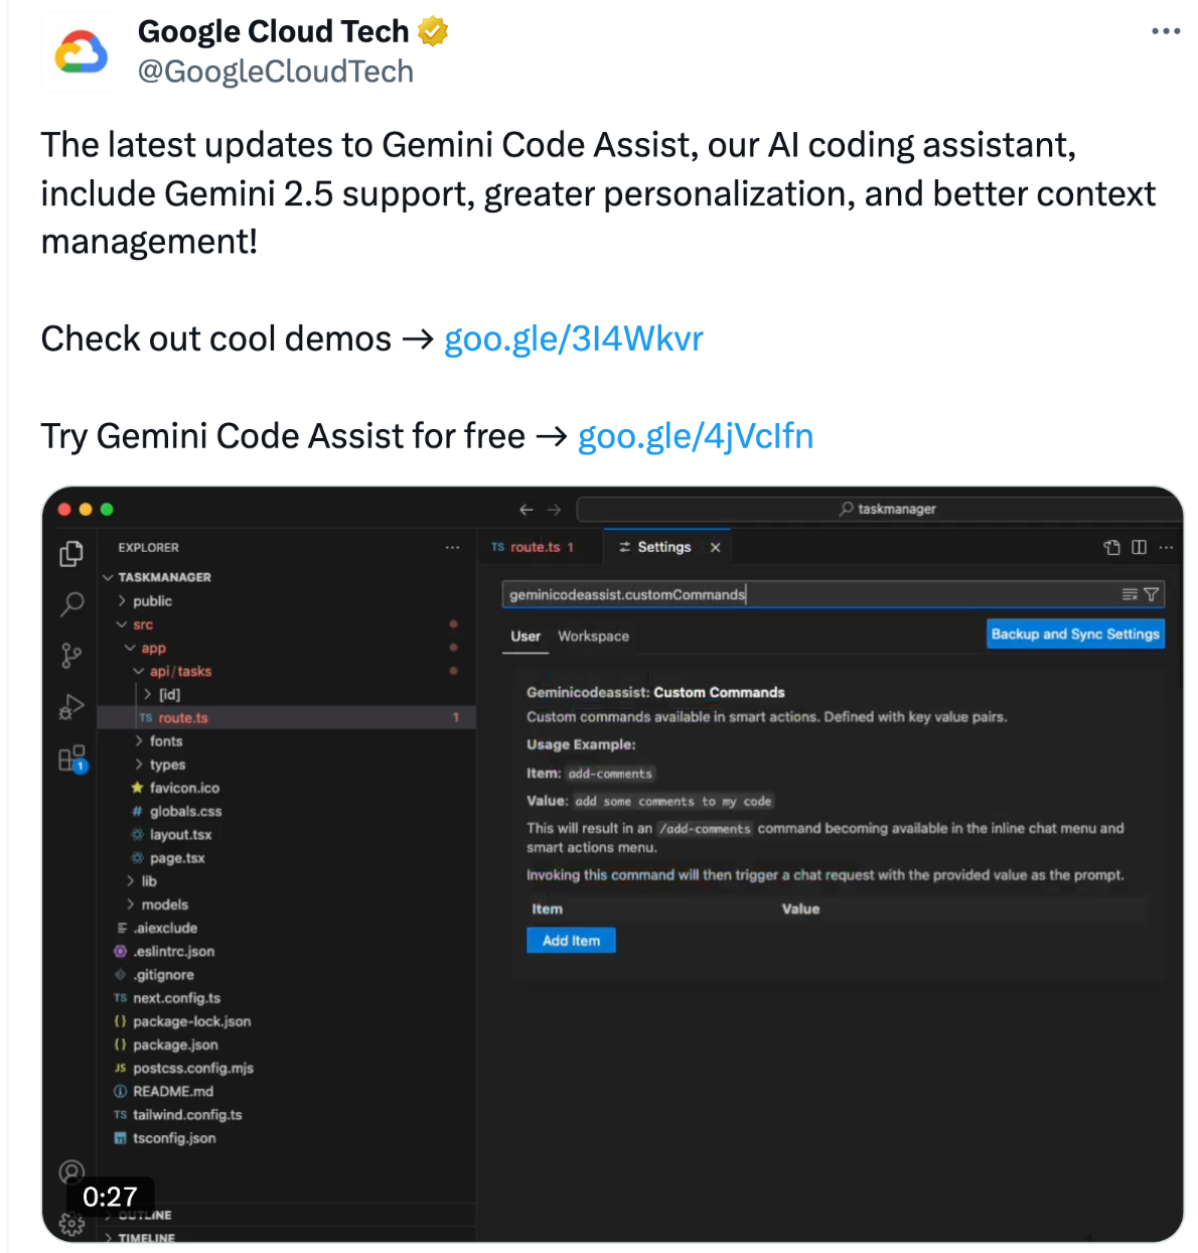Expand the models folder
Image resolution: width=1198 pixels, height=1253 pixels.
[164, 904]
